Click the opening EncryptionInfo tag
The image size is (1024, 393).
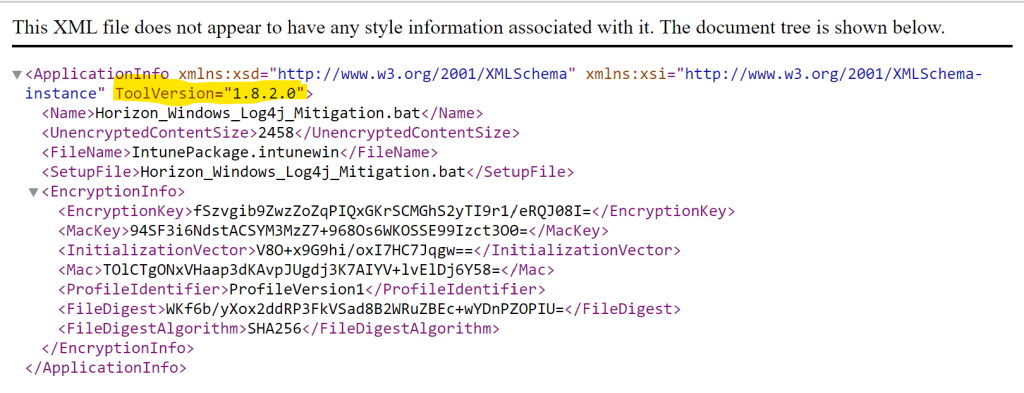pos(114,192)
